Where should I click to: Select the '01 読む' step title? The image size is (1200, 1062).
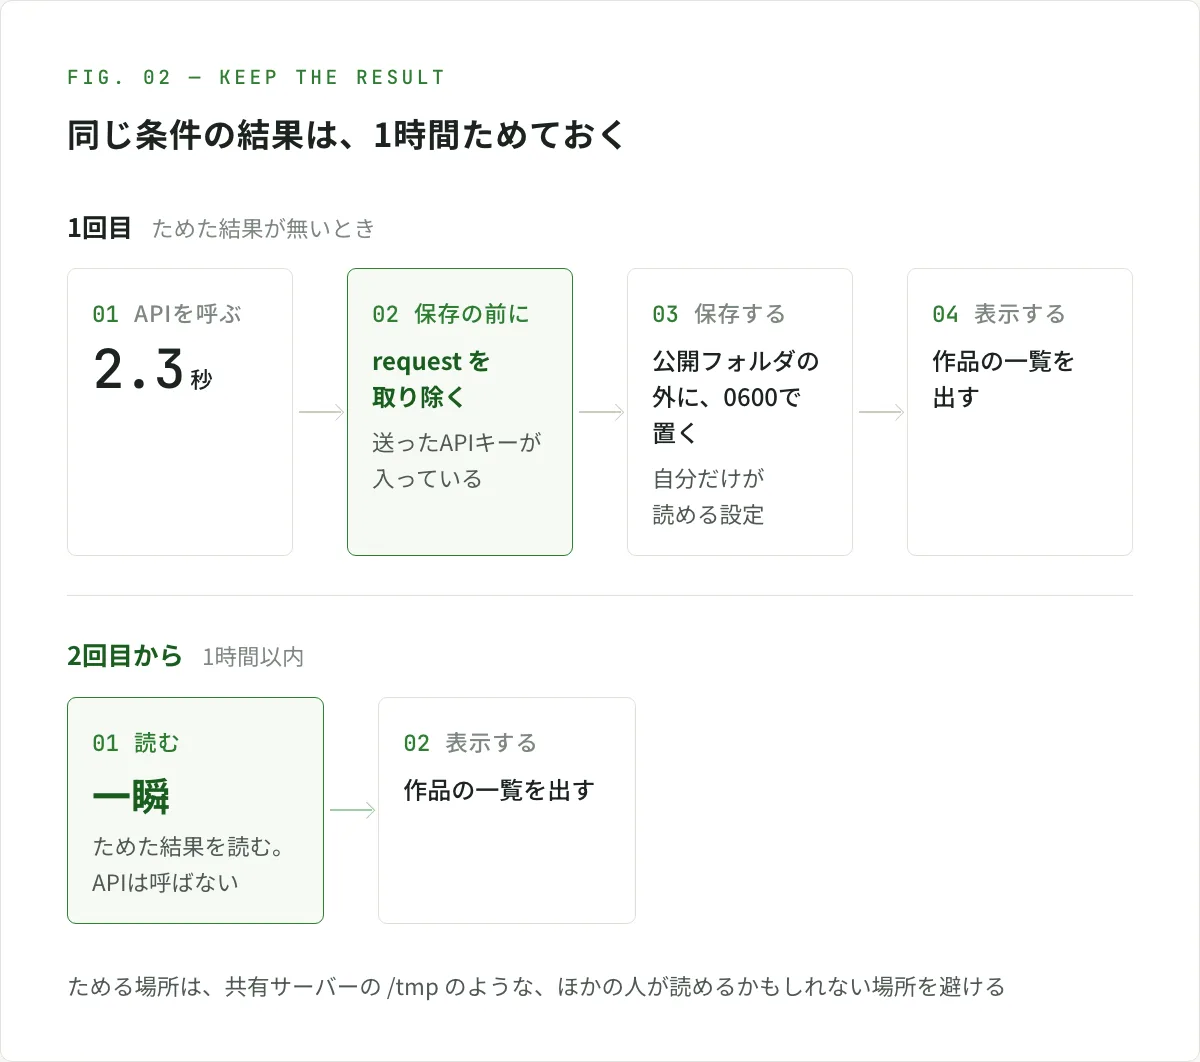click(x=136, y=743)
